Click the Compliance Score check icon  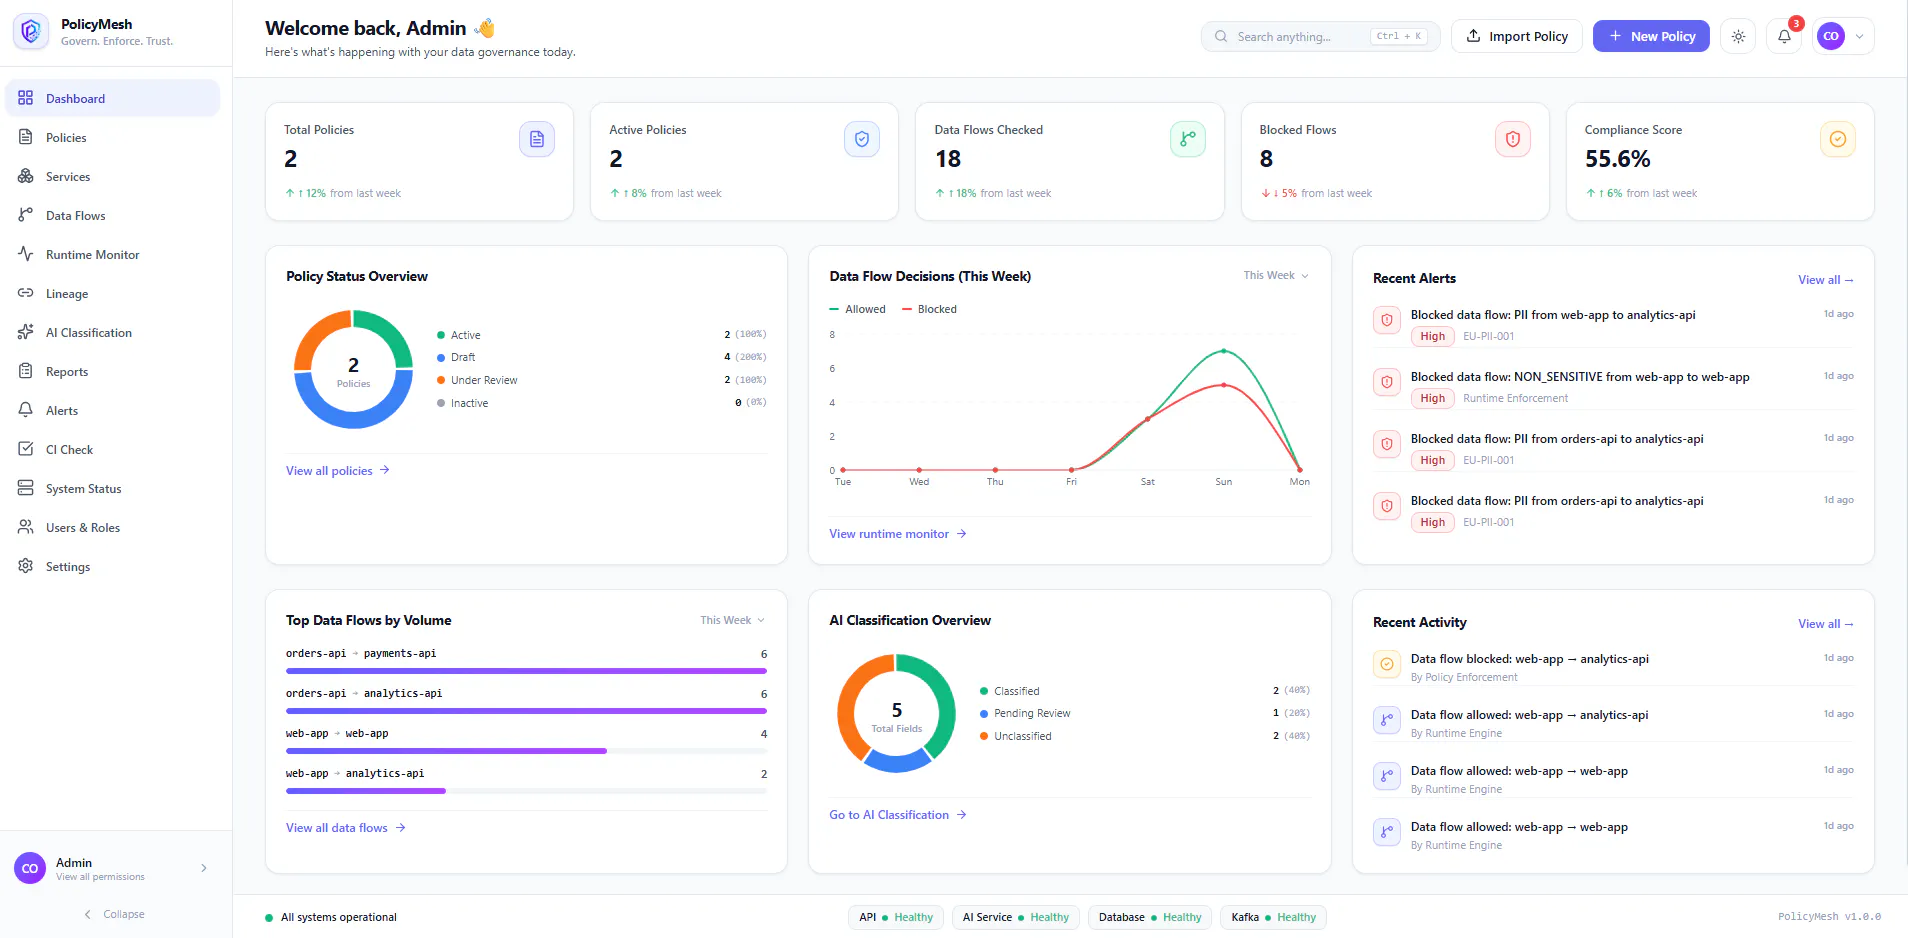(x=1838, y=139)
